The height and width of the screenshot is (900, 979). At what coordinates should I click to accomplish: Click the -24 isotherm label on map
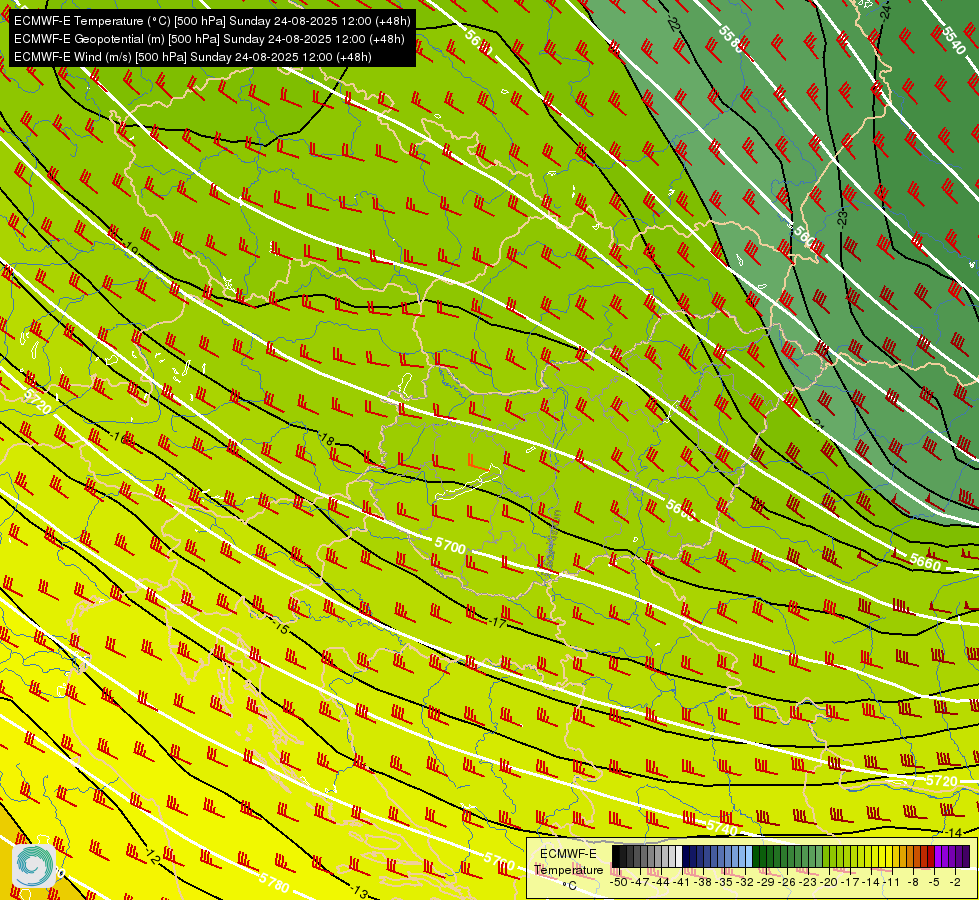pyautogui.click(x=885, y=12)
